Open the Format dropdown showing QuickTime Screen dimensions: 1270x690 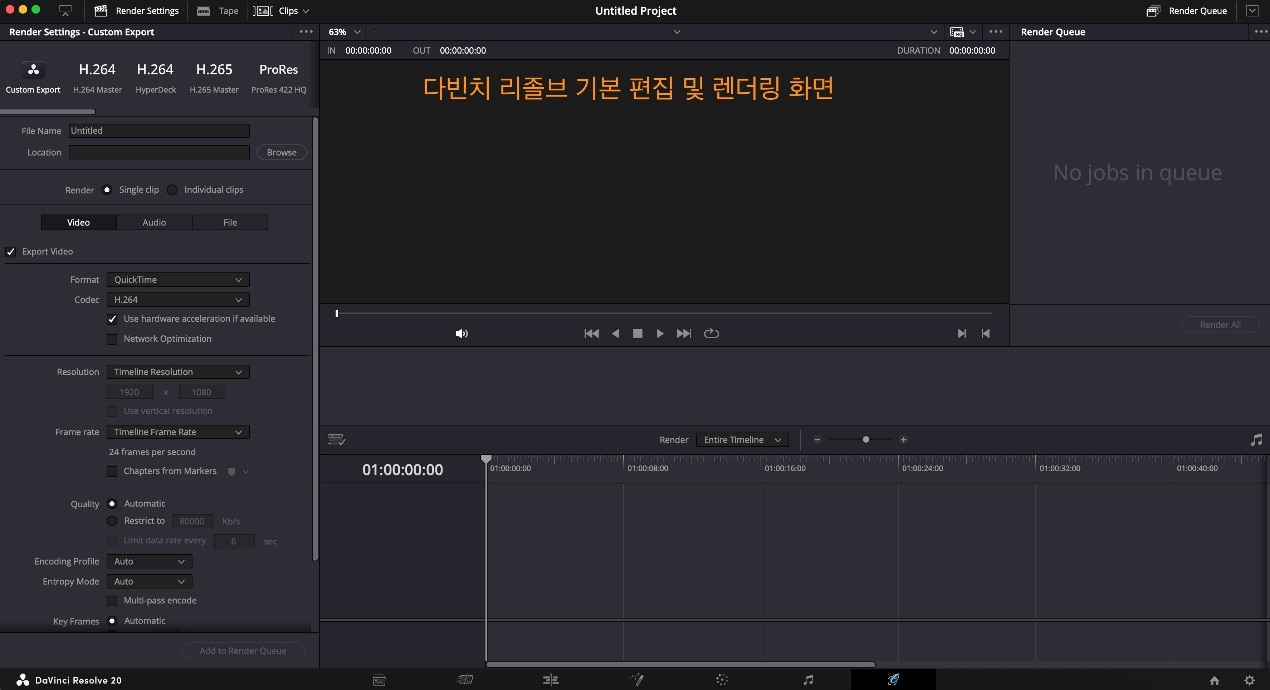coord(178,280)
